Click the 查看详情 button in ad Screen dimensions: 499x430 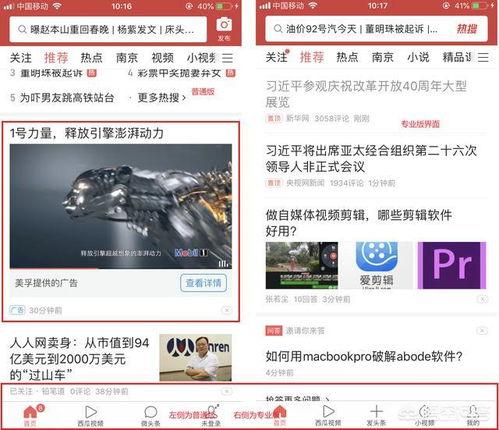pyautogui.click(x=203, y=283)
